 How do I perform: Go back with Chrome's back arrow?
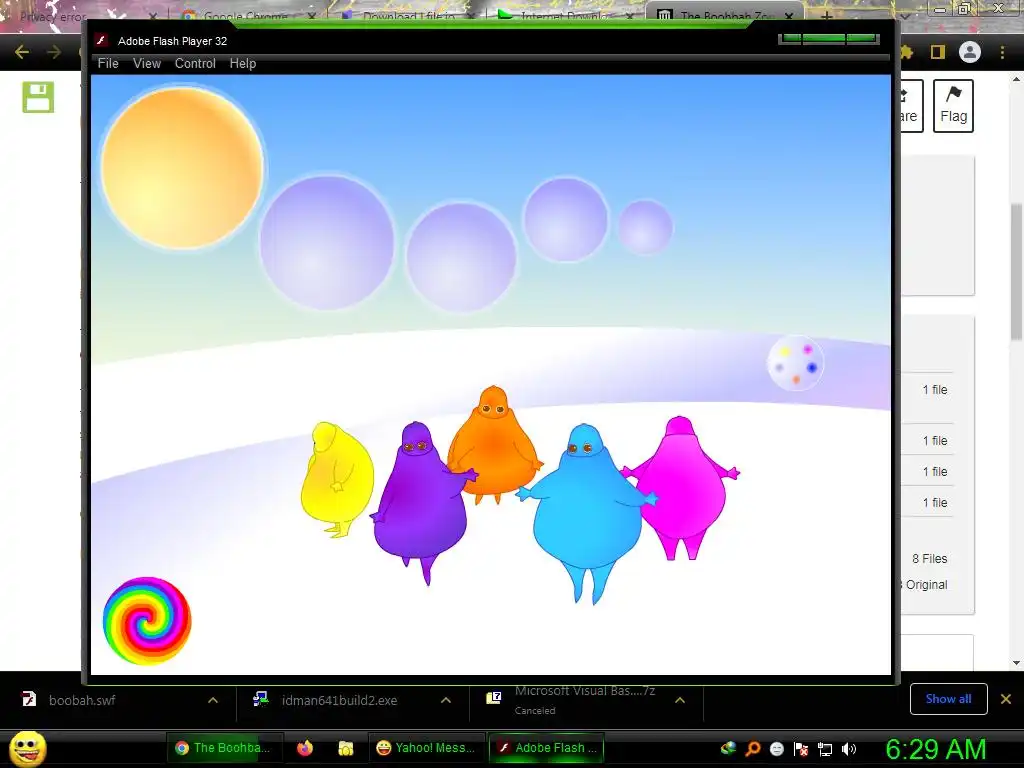[x=22, y=52]
